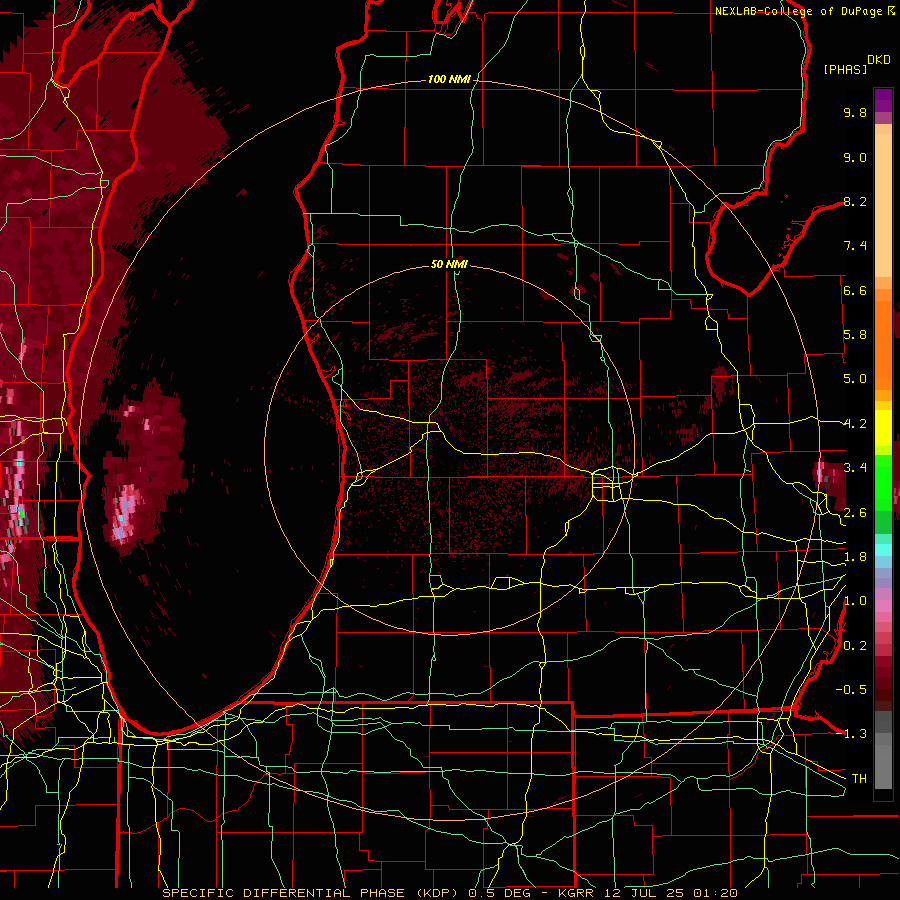Click the 1.8 legend value

point(855,557)
